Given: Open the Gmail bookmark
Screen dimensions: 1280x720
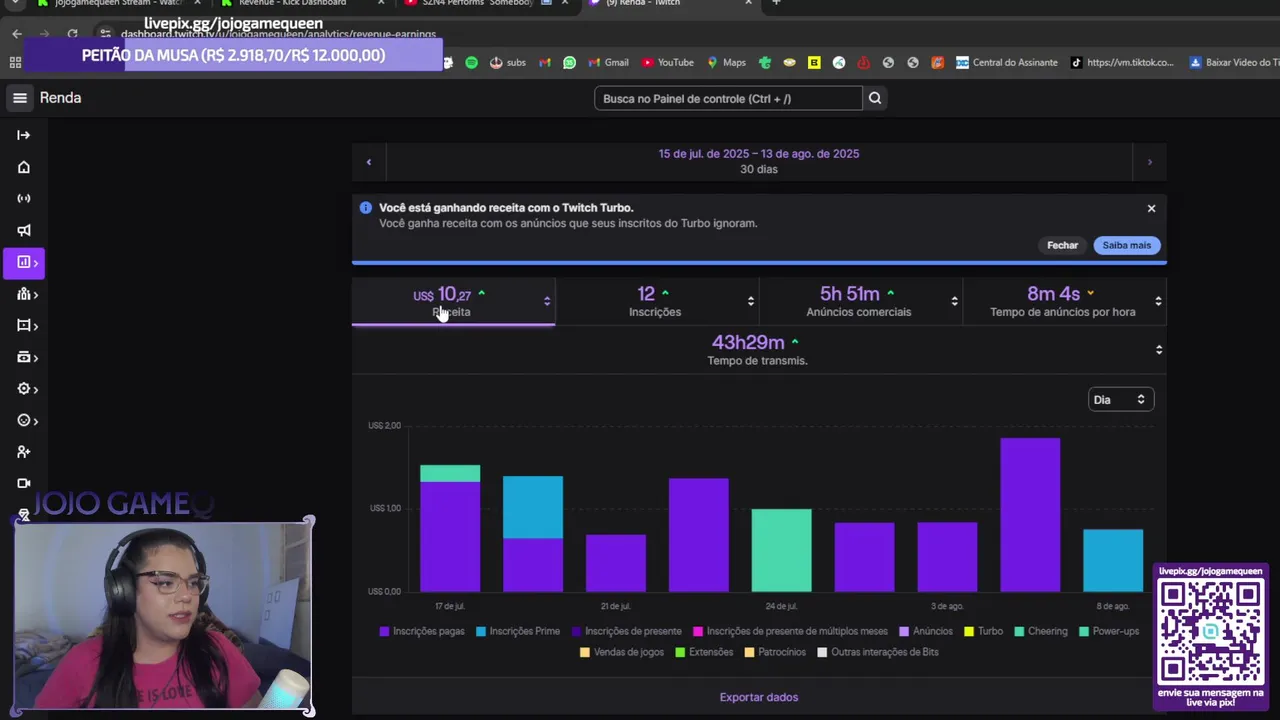Looking at the screenshot, I should coord(609,62).
